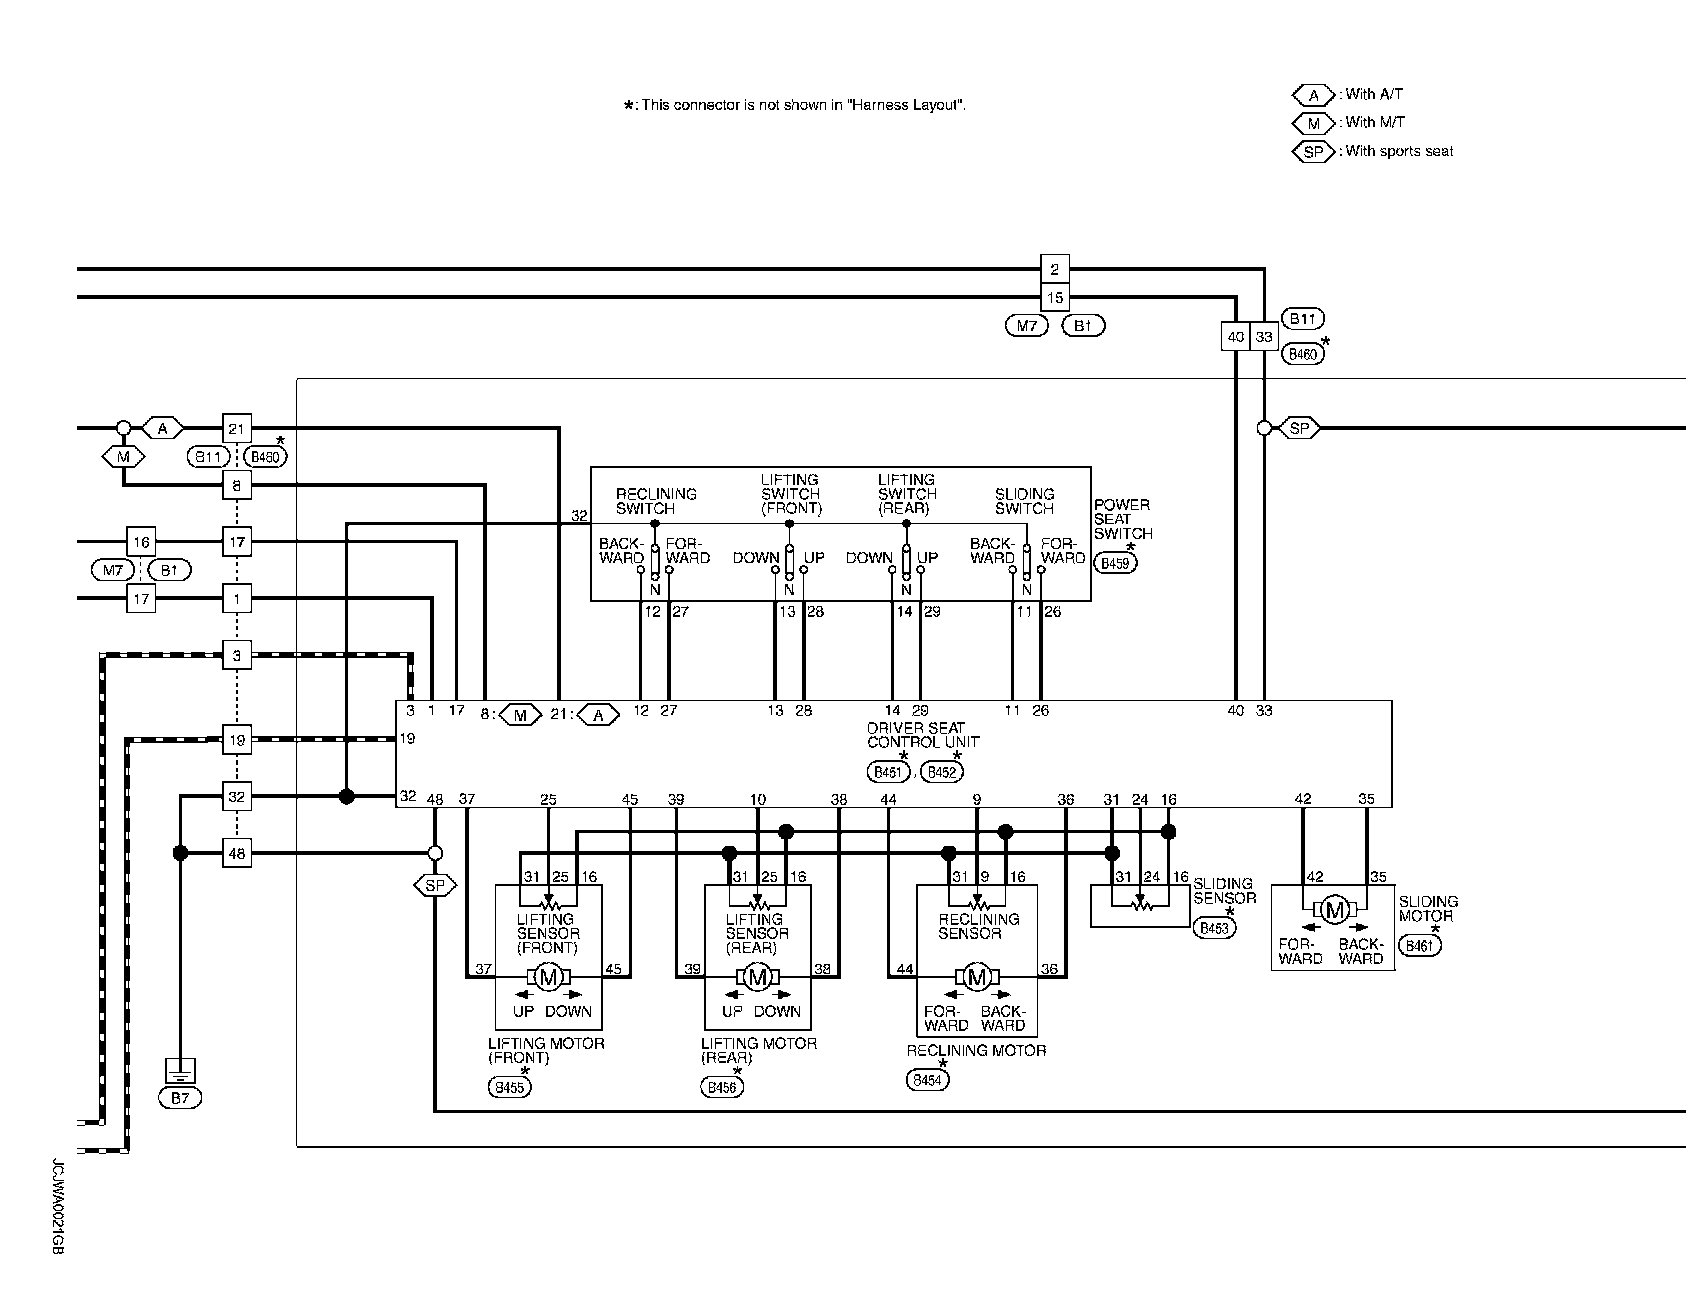Click the 'RECLINING MOTOR' label
1688x1312 pixels.
(977, 1051)
